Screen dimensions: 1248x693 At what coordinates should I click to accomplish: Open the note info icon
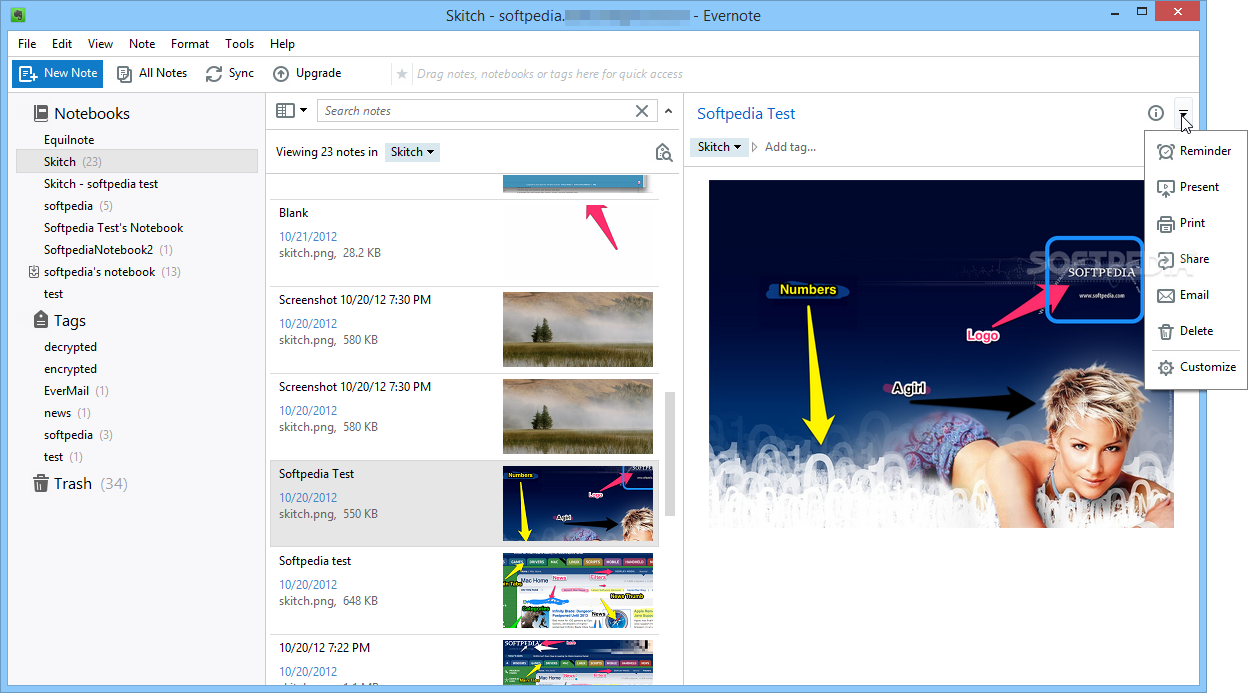tap(1156, 113)
